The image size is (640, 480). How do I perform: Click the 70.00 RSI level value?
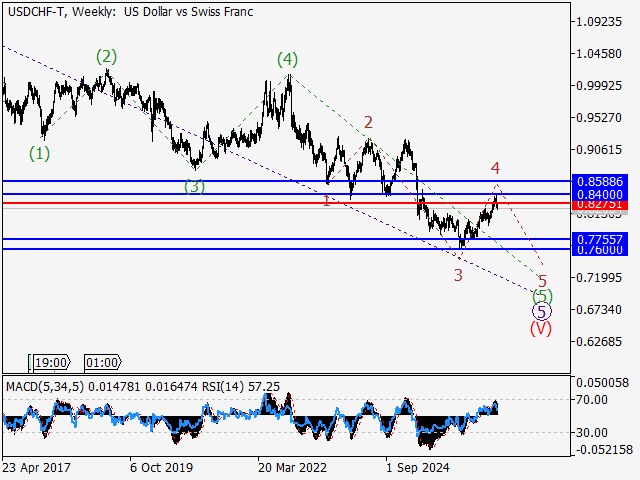tap(592, 400)
